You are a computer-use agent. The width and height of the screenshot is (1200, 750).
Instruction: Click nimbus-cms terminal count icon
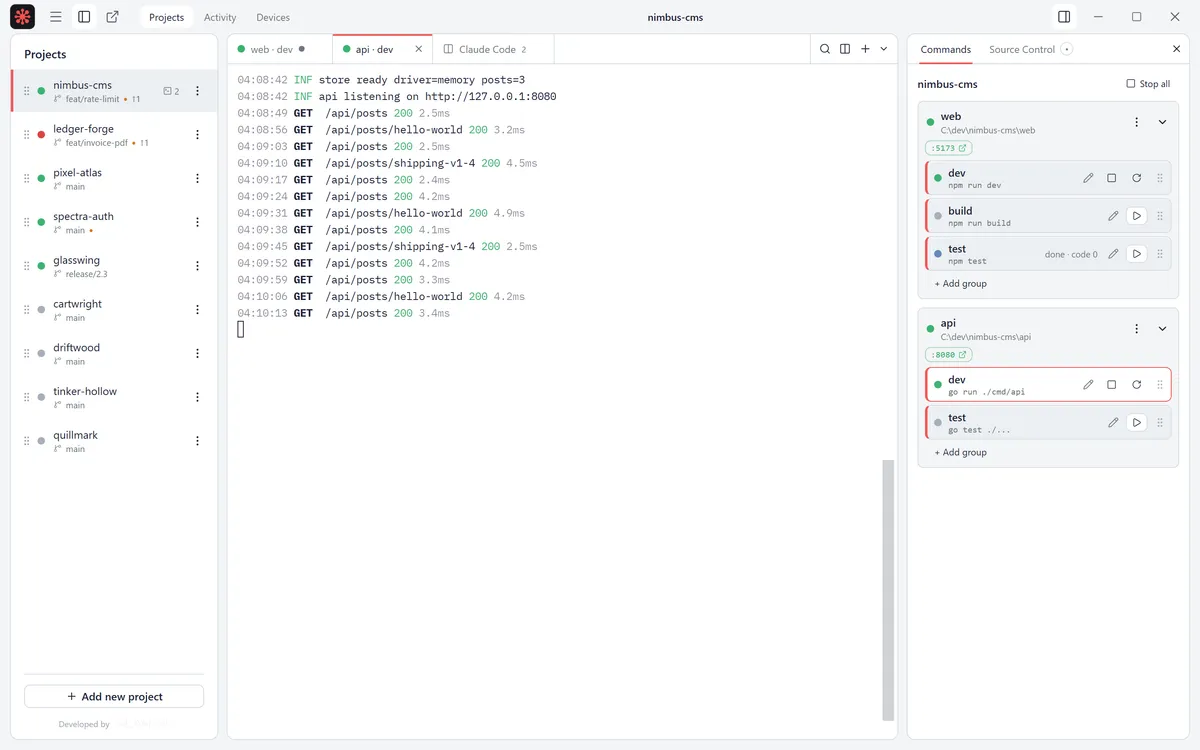(171, 91)
